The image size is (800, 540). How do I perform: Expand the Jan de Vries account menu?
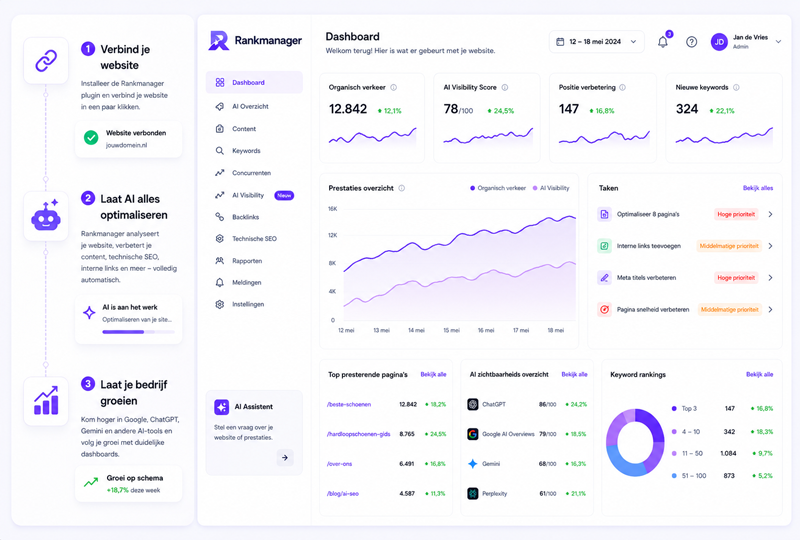(779, 42)
